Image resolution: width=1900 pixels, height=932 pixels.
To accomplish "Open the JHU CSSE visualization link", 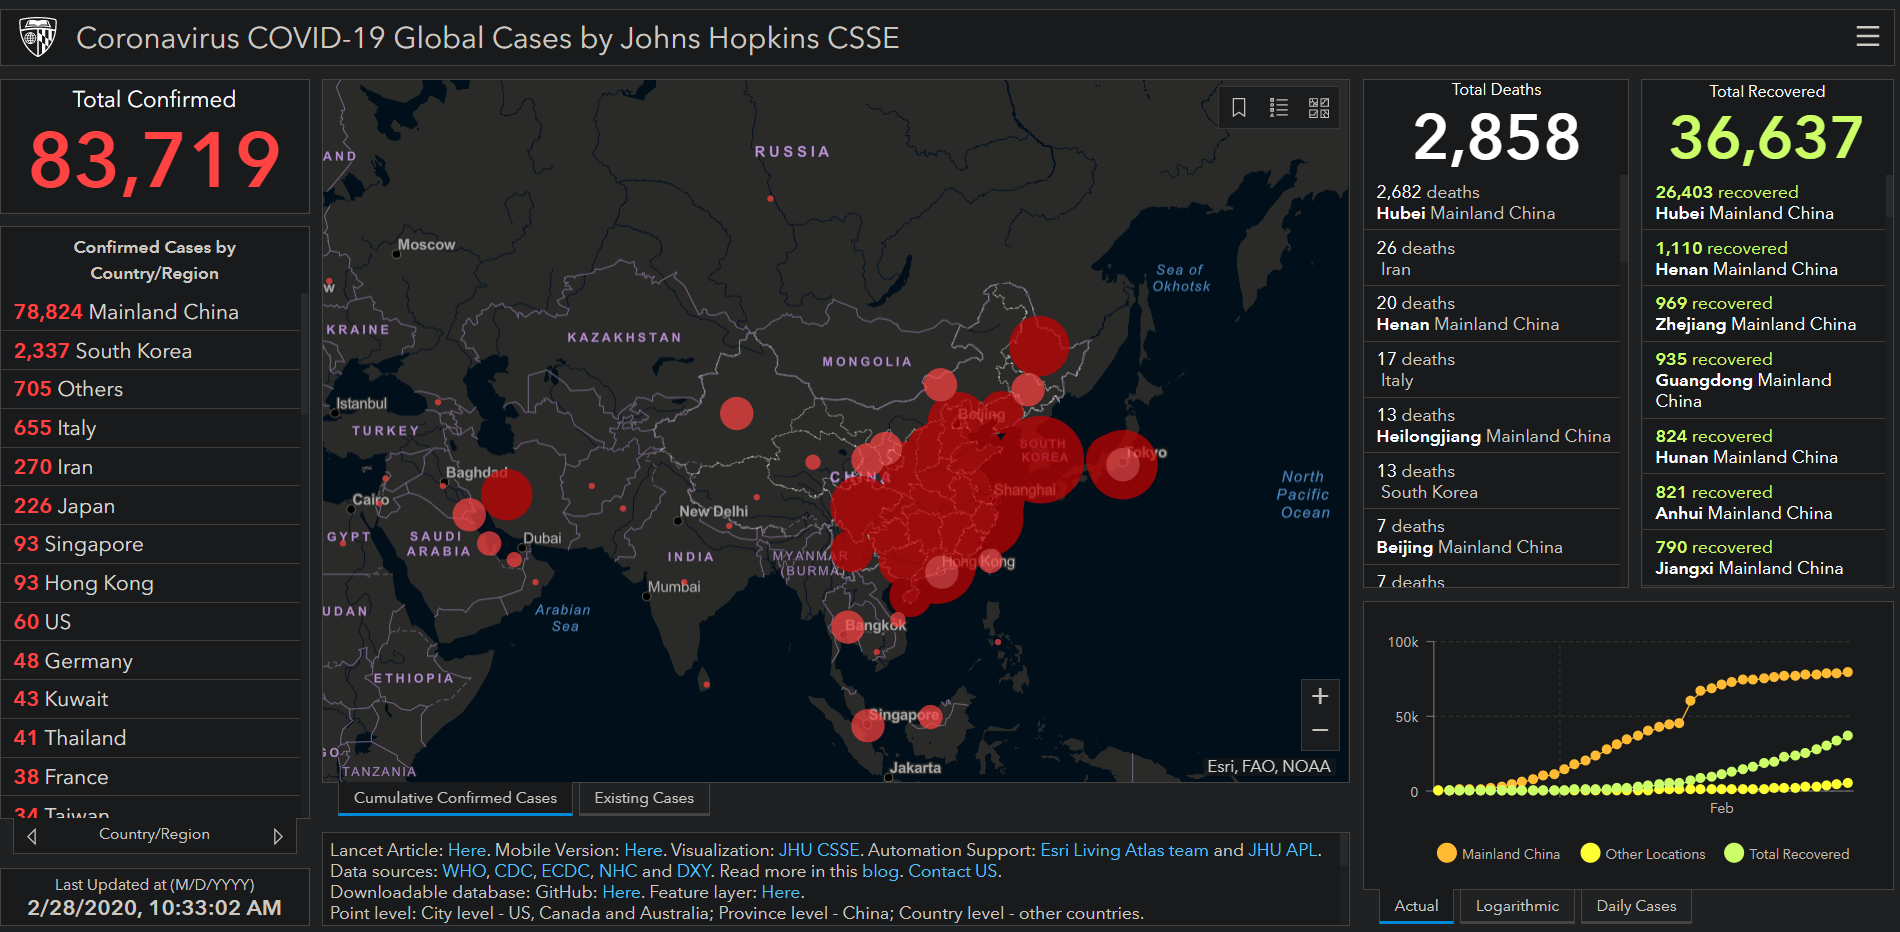I will (x=819, y=850).
